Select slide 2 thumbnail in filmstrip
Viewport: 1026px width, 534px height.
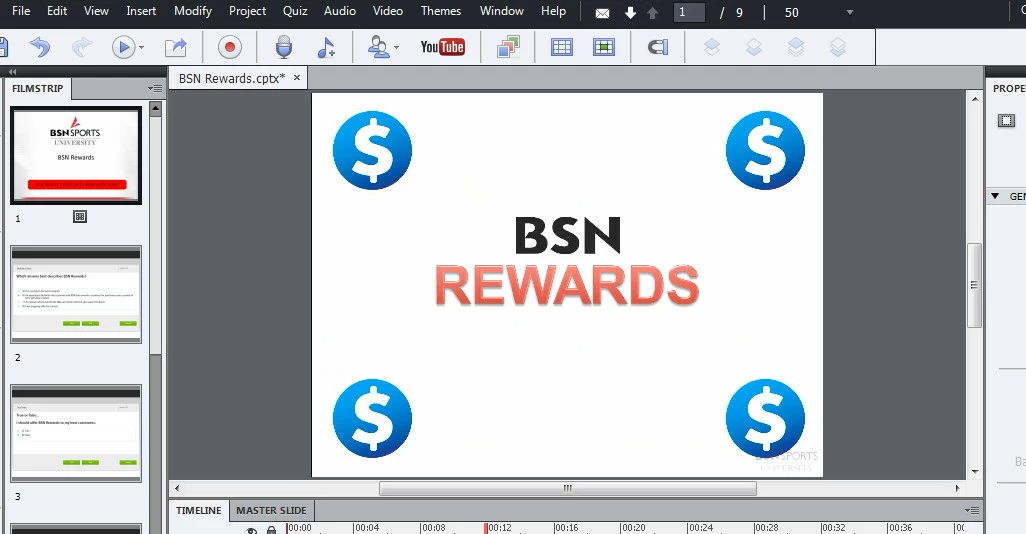point(76,294)
